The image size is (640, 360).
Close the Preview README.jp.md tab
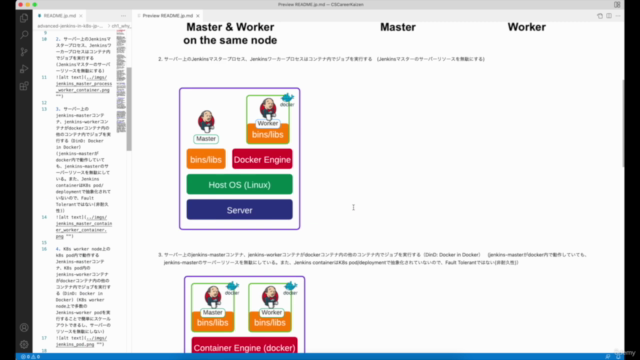tap(198, 16)
